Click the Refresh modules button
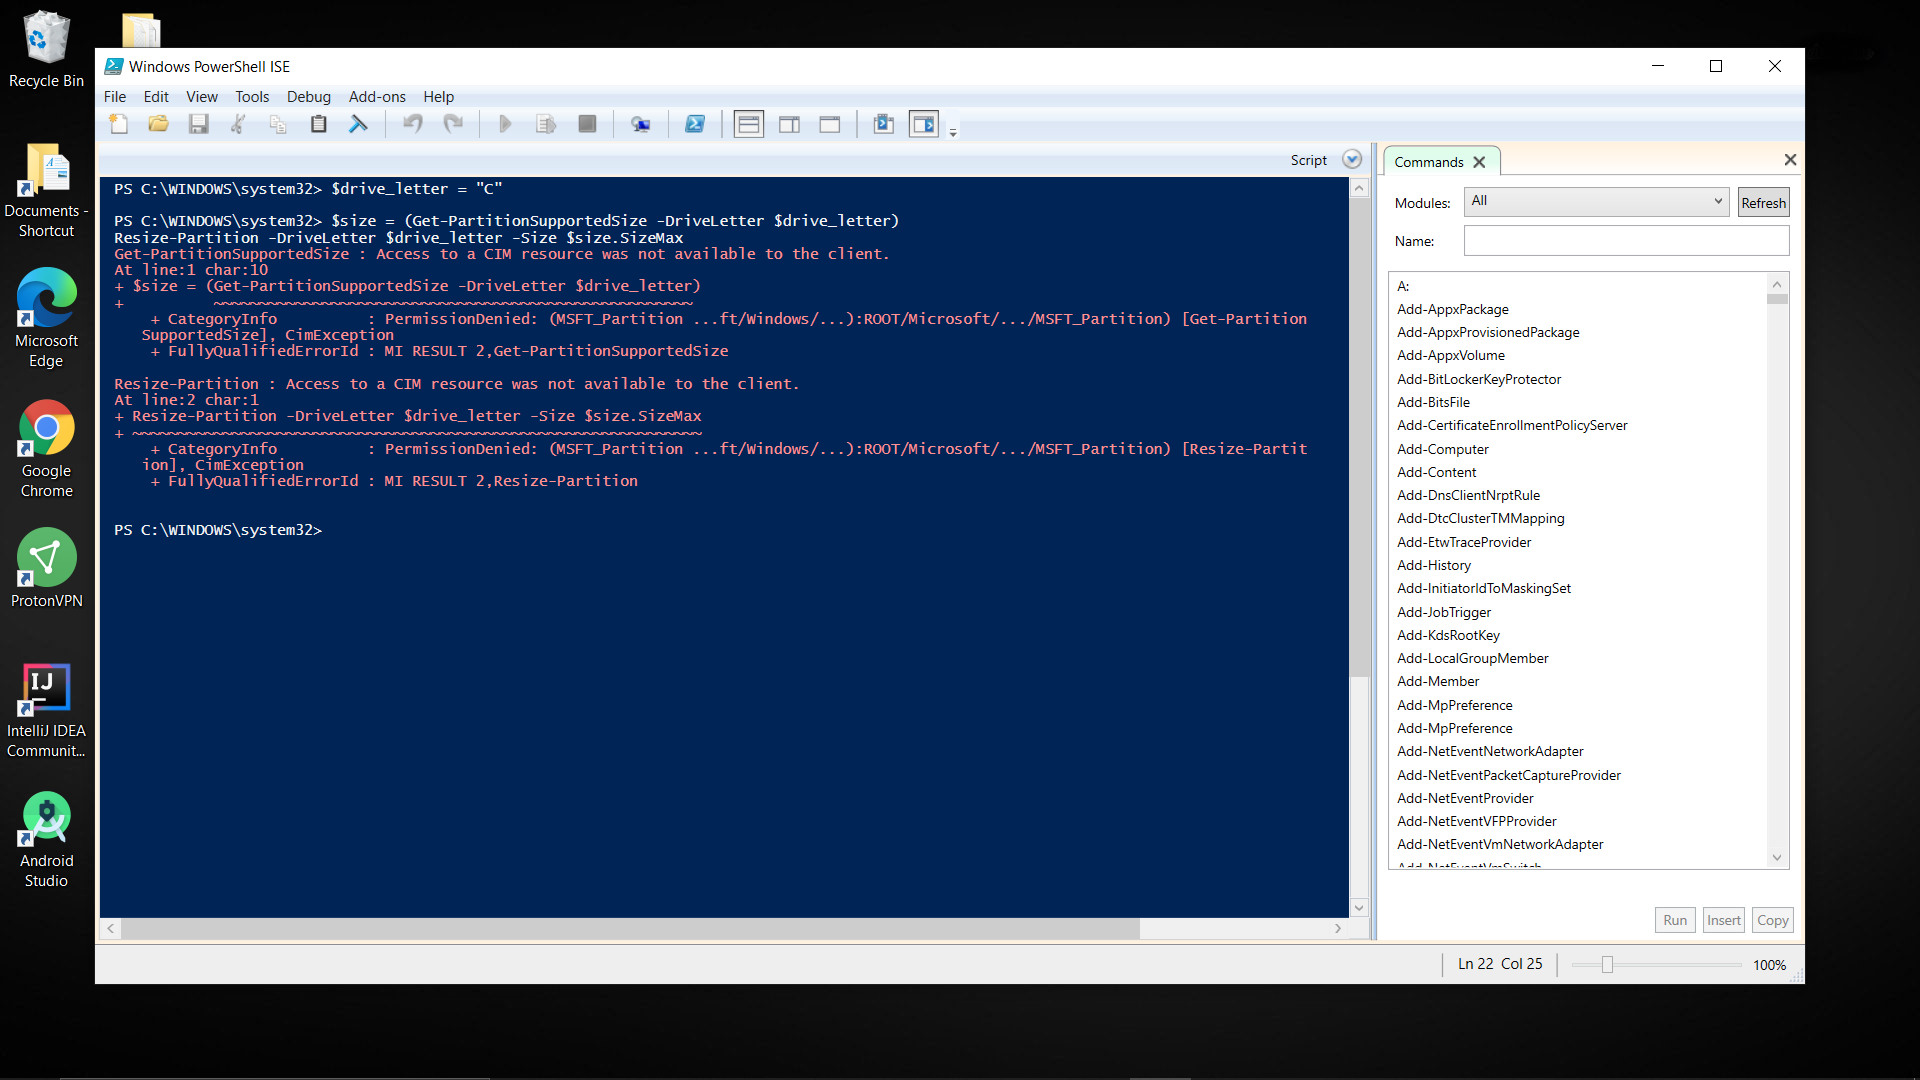1920x1080 pixels. (x=1763, y=203)
